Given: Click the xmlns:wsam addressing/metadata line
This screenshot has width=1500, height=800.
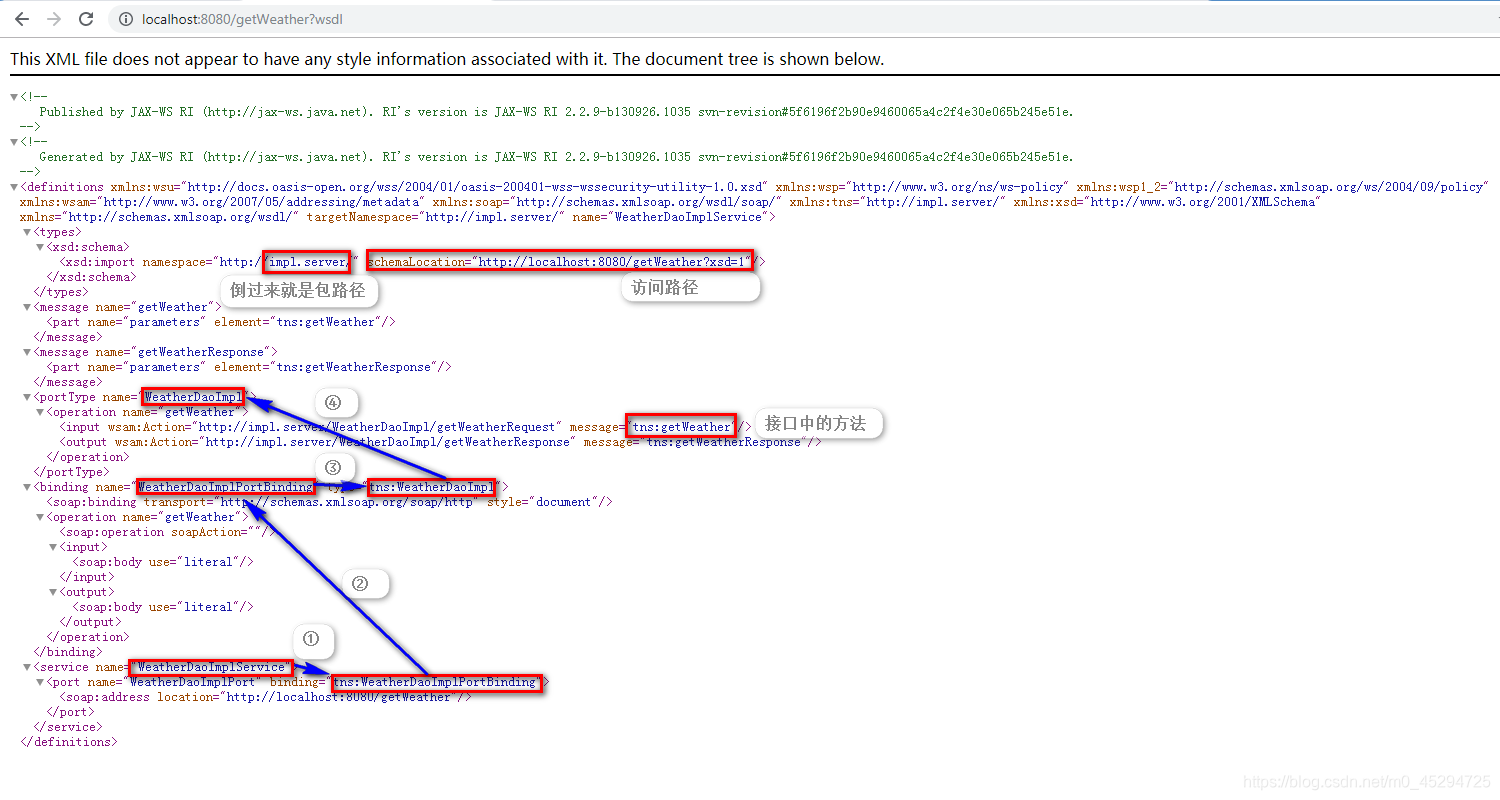Looking at the screenshot, I should (x=670, y=202).
